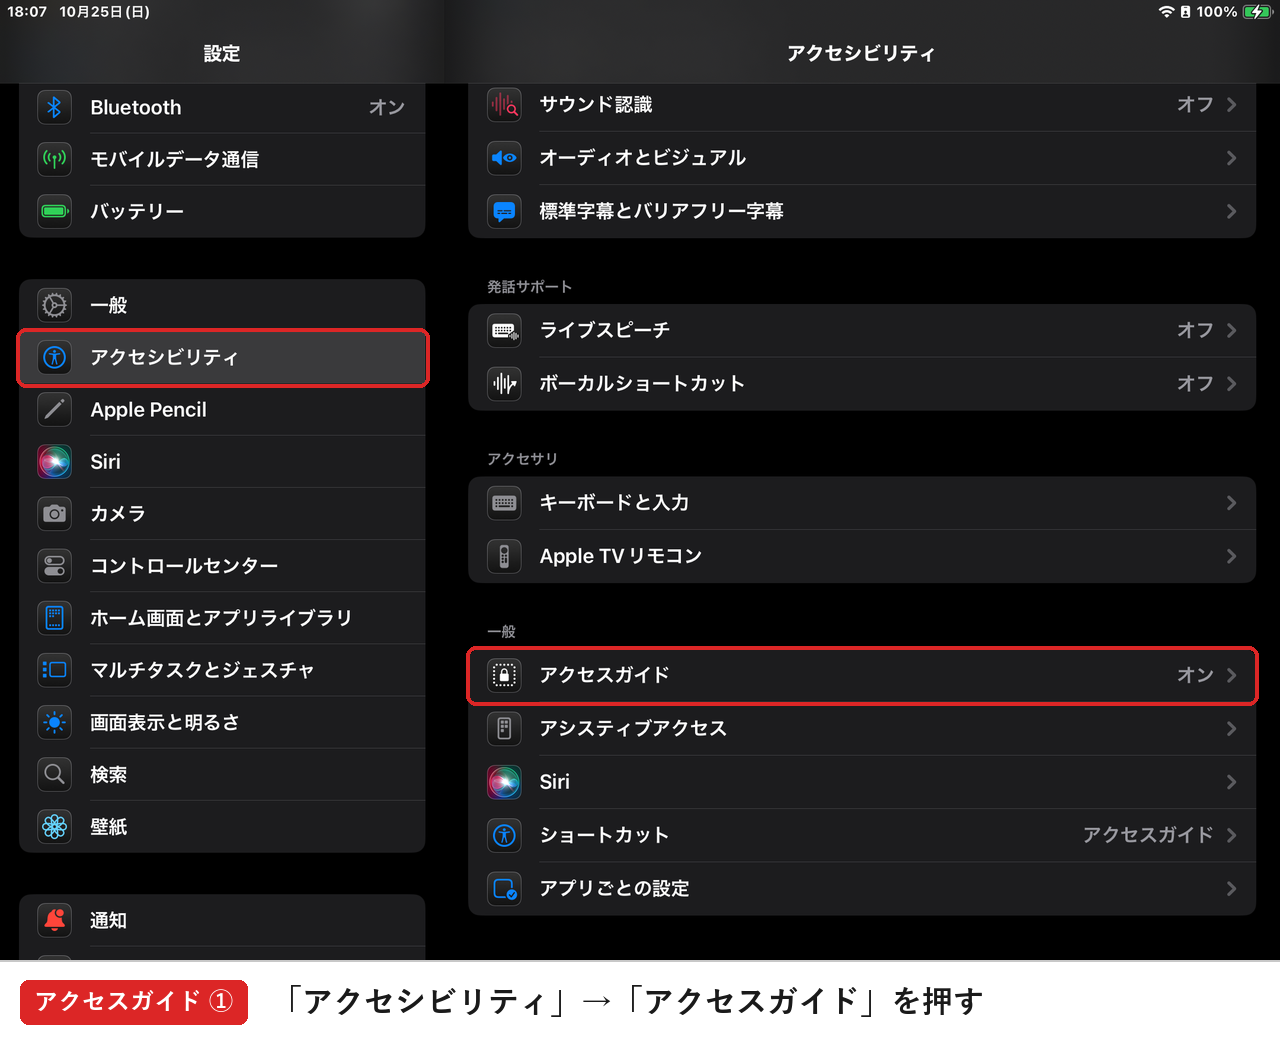
Task: Tap the camera (カメラ) icon
Action: pyautogui.click(x=55, y=513)
